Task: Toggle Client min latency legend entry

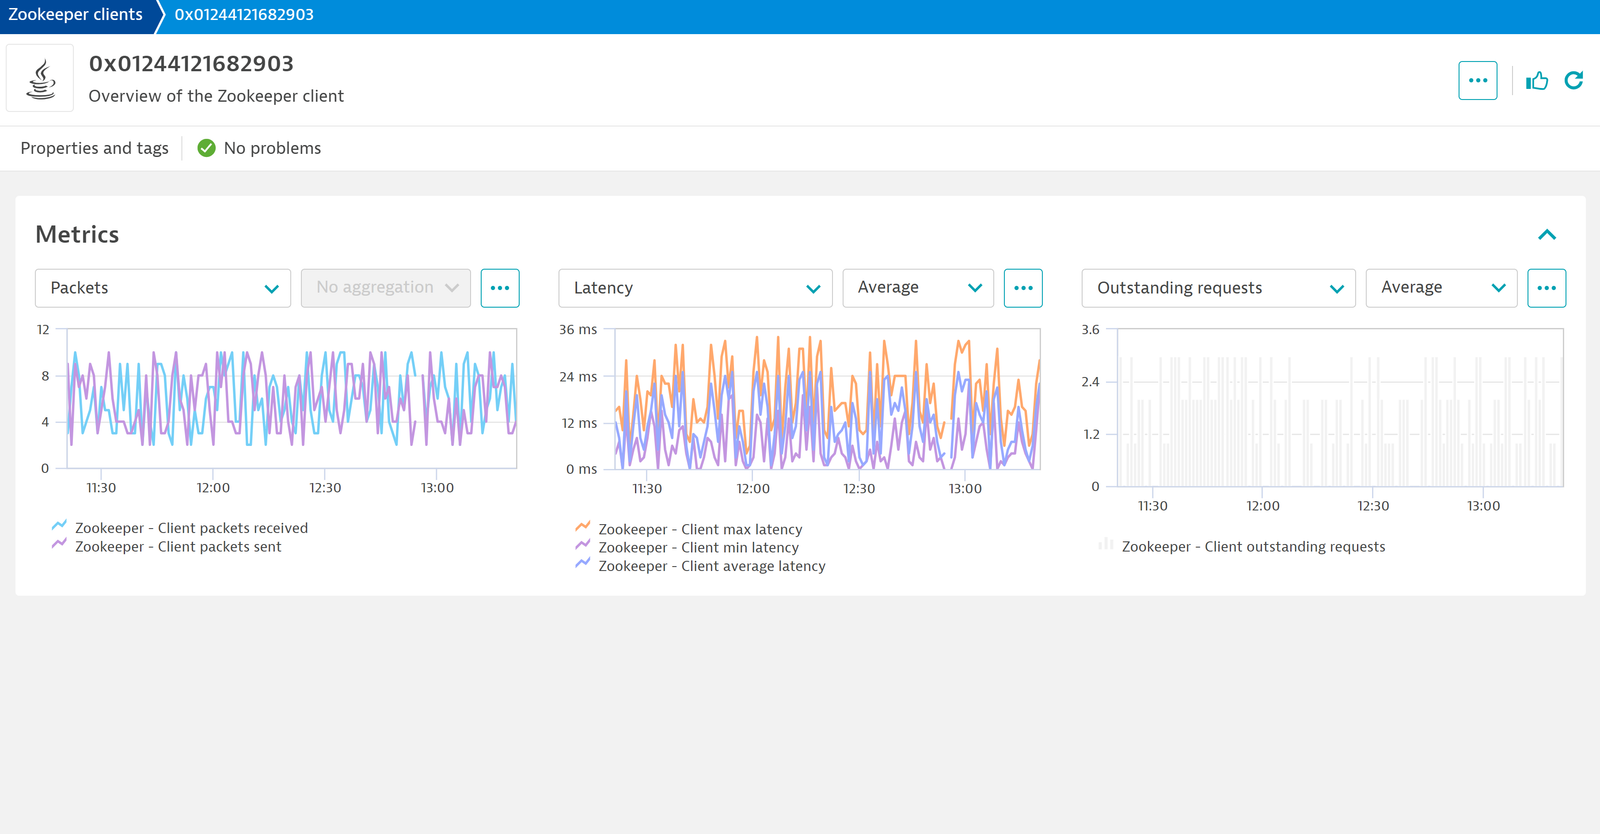Action: click(x=687, y=548)
